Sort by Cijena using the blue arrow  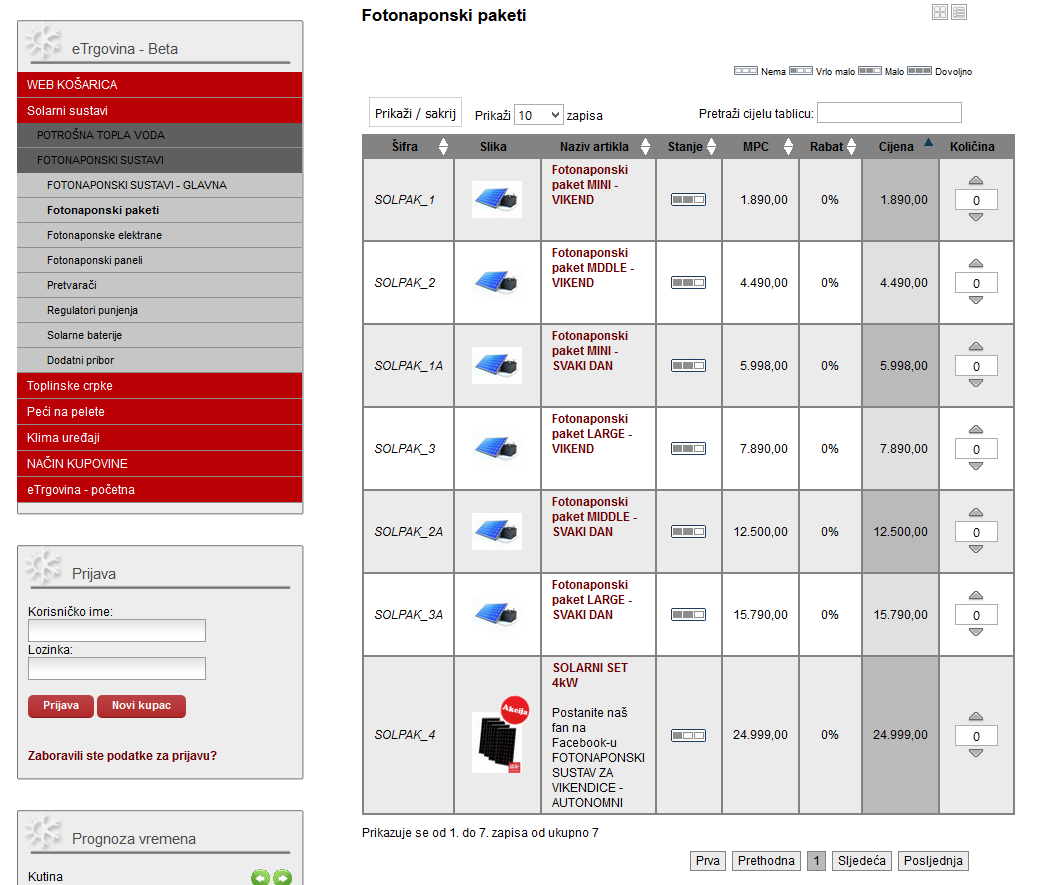[x=929, y=144]
